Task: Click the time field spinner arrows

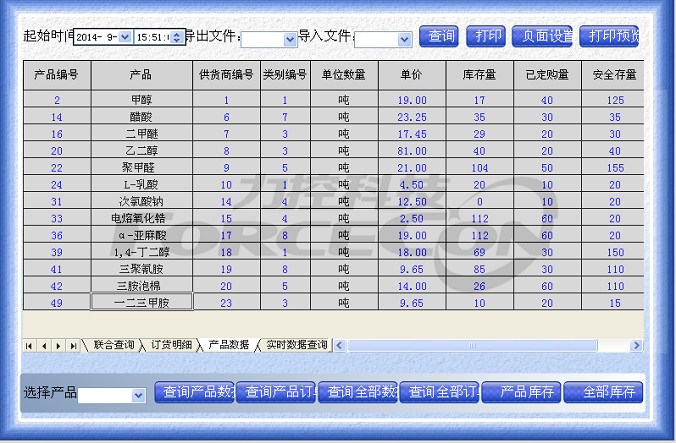Action: [x=178, y=37]
